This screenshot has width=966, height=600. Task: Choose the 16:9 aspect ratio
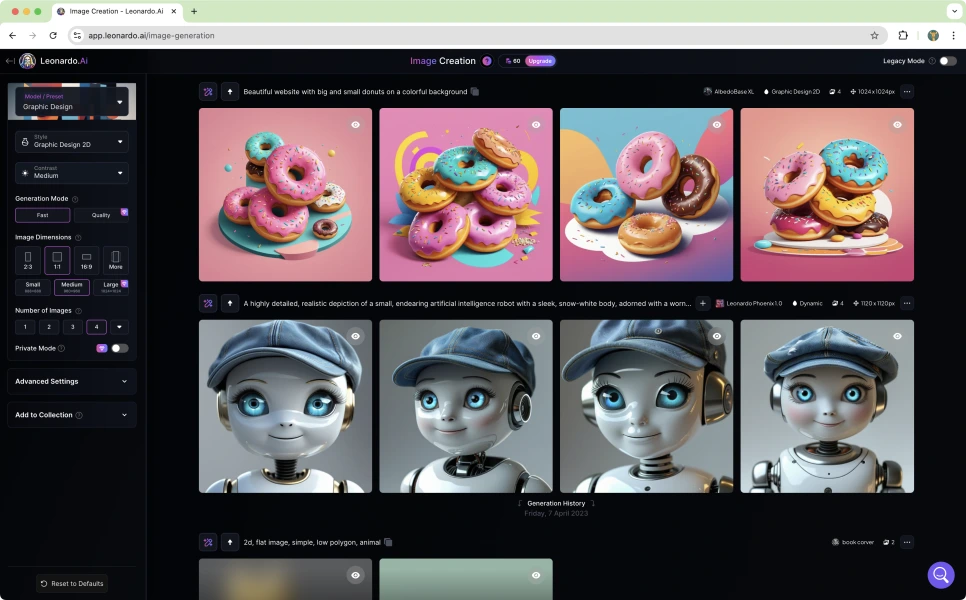tap(86, 260)
